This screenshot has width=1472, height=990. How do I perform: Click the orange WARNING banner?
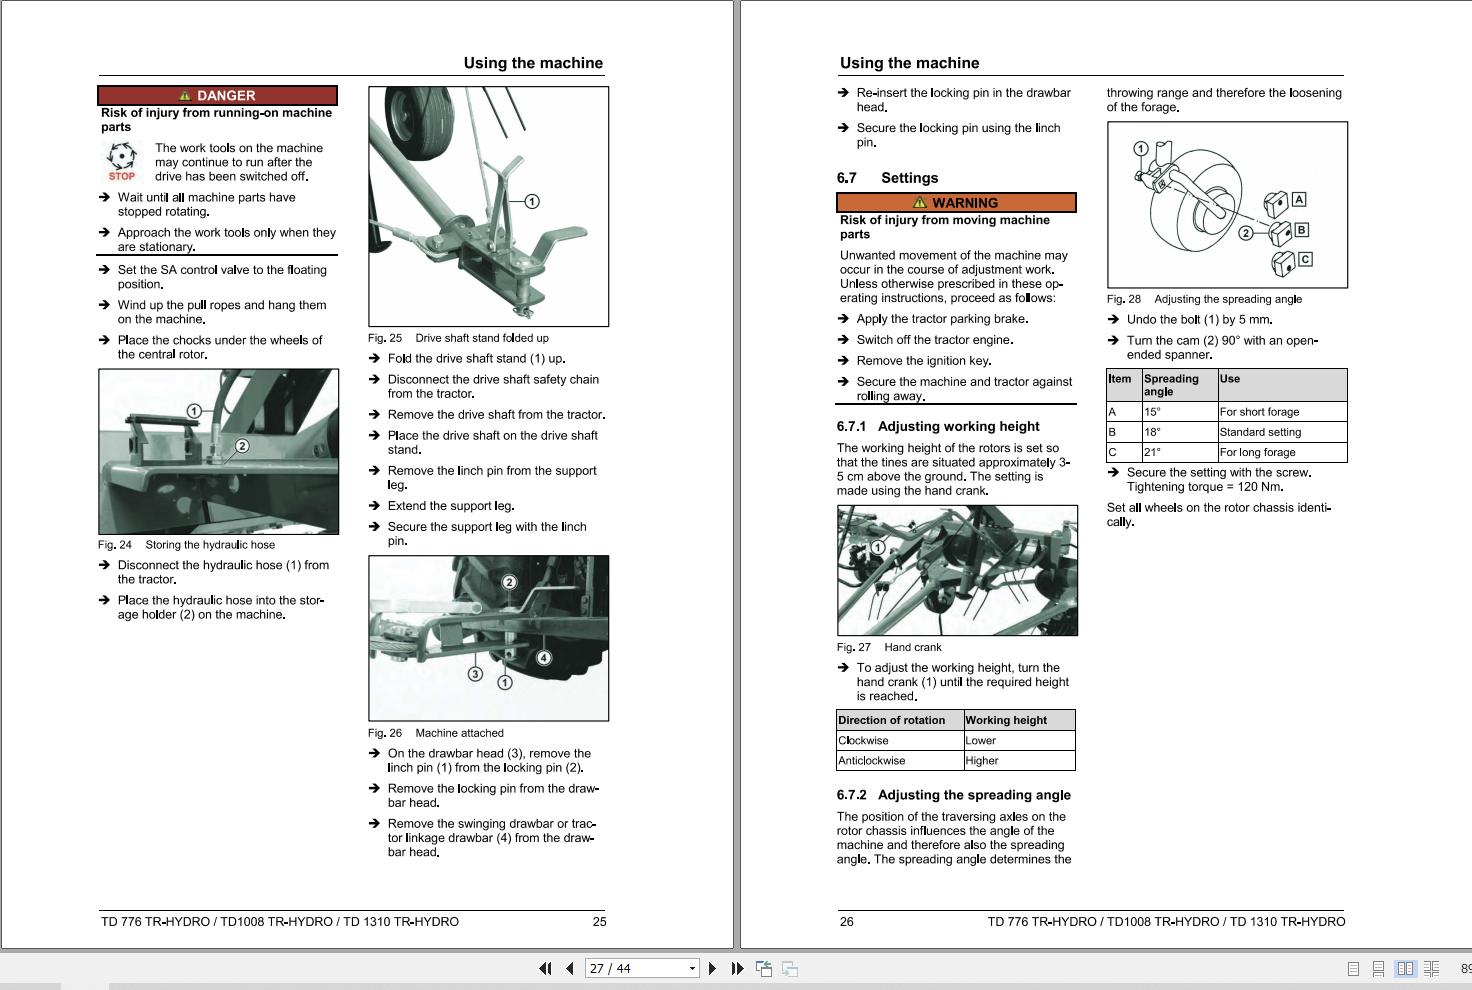pos(956,203)
